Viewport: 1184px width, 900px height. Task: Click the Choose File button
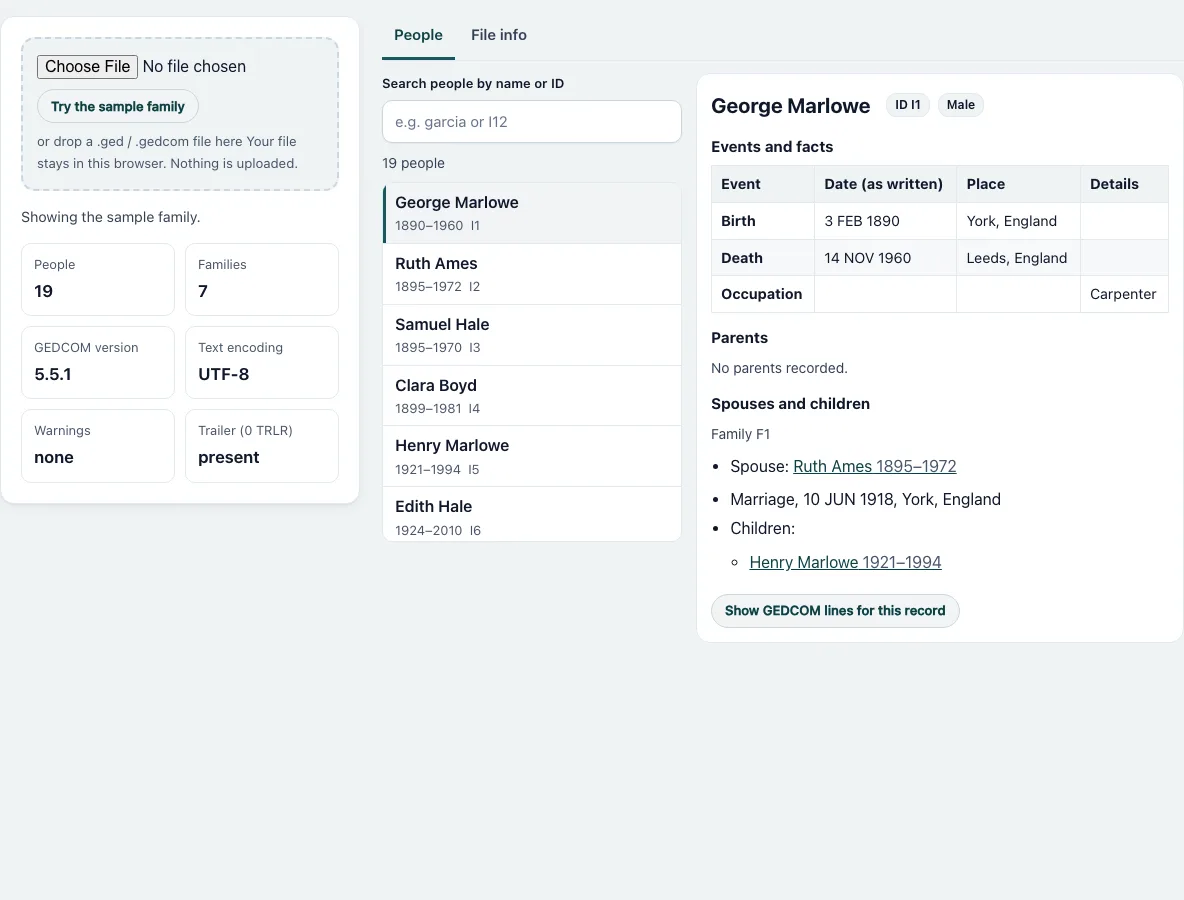click(x=88, y=66)
